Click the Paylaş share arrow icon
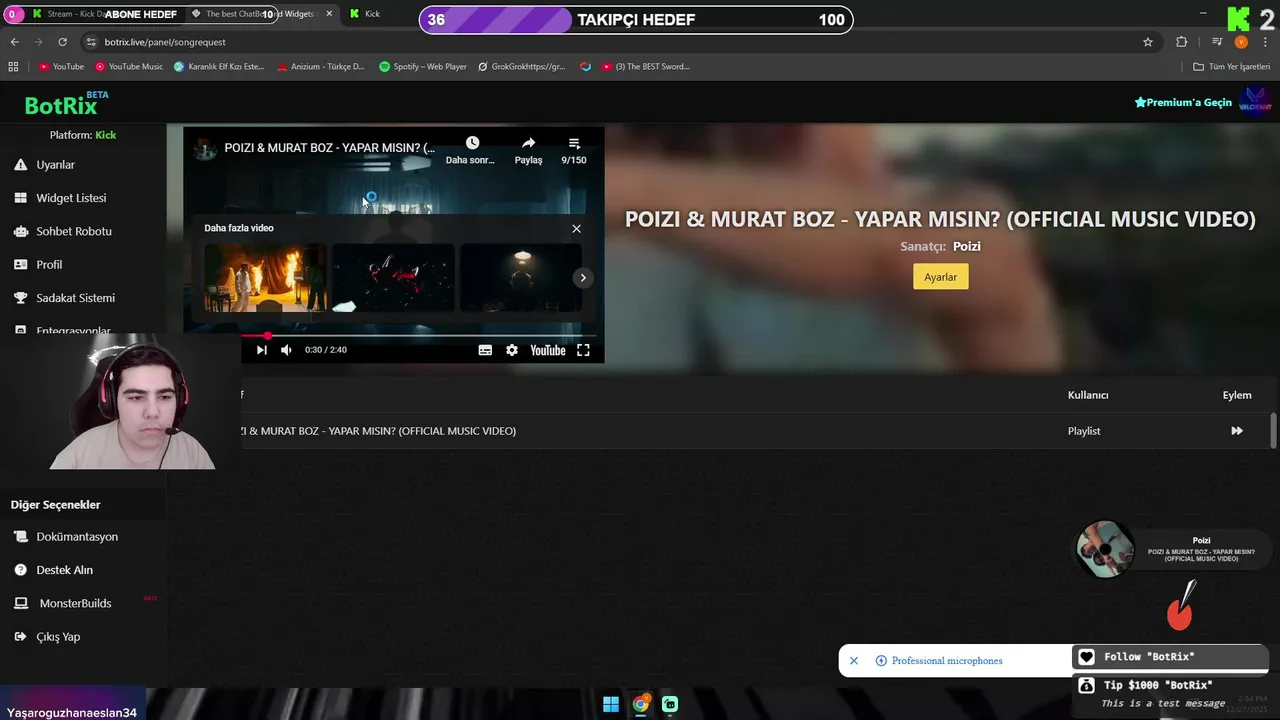This screenshot has width=1280, height=720. [528, 143]
